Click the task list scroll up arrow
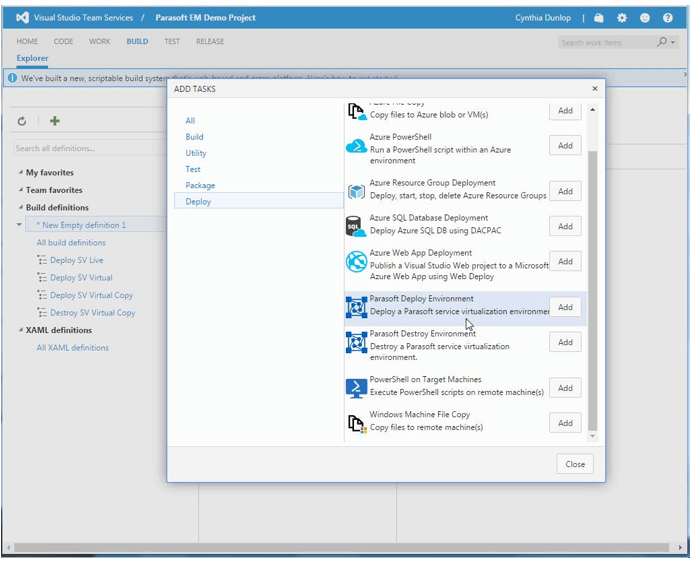 pos(593,110)
